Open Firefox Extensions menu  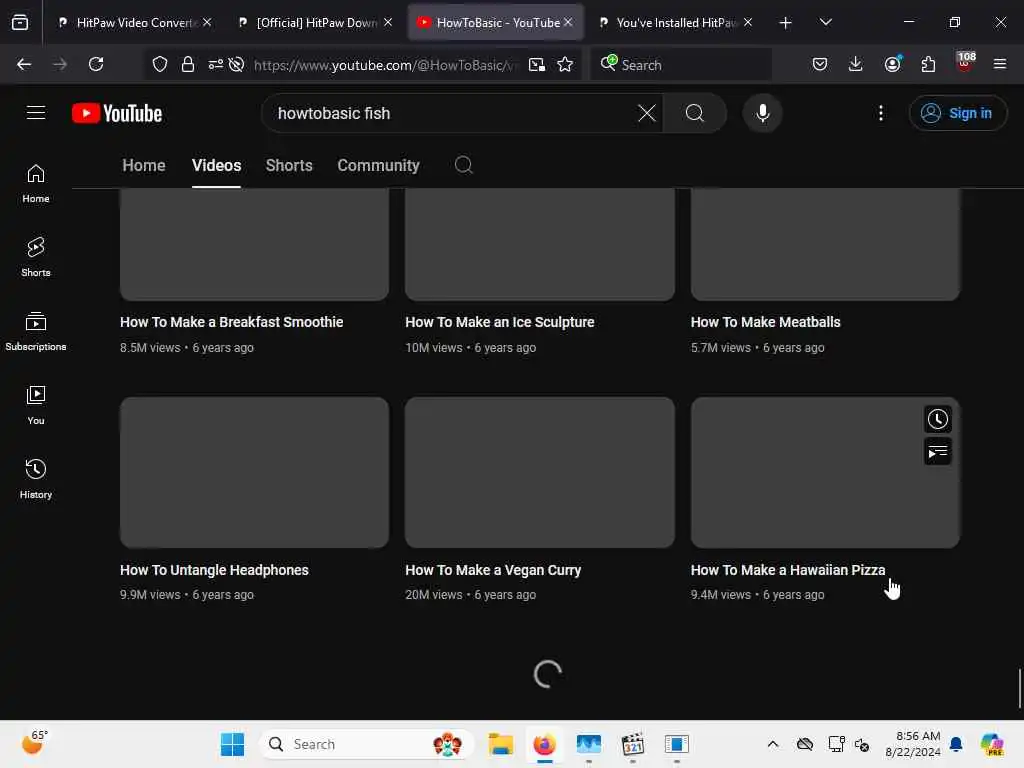pos(928,64)
